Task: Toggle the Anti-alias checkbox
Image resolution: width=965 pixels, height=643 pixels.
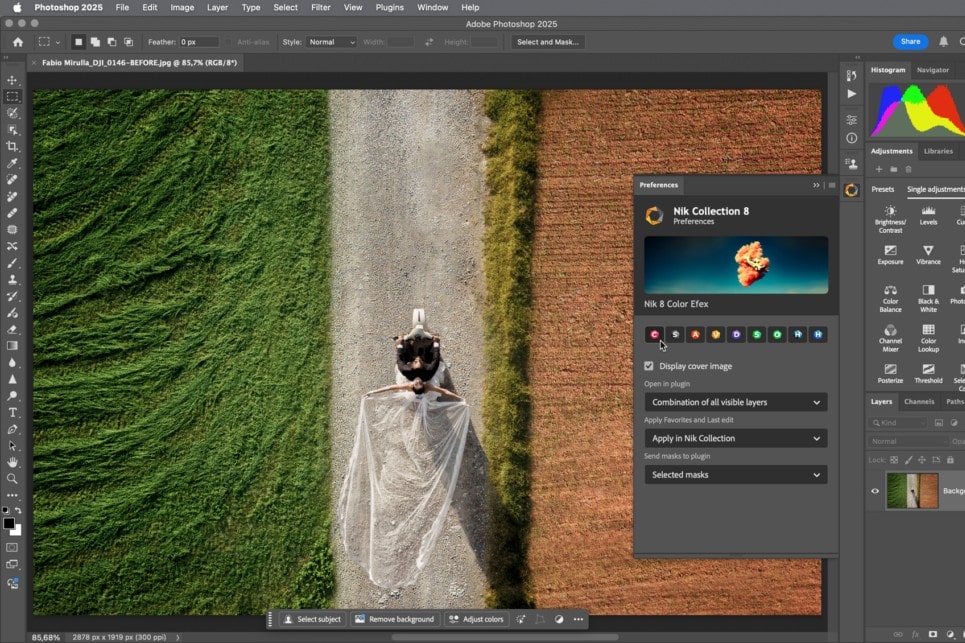Action: click(229, 42)
